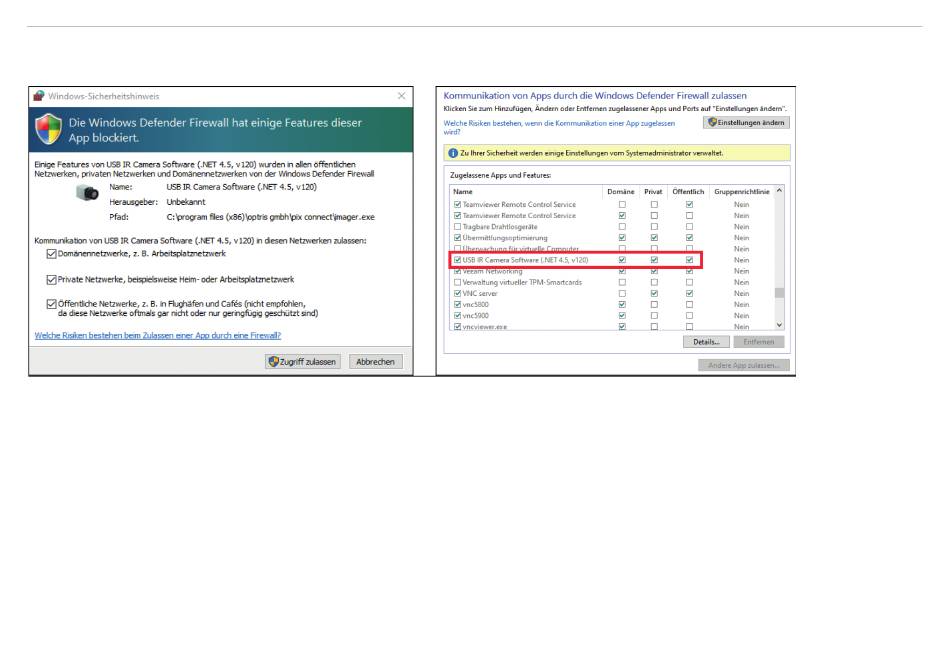Toggle Privat checkbox for Übermittlungsoptimierung
Screen dimensions: 950x657
pyautogui.click(x=654, y=238)
